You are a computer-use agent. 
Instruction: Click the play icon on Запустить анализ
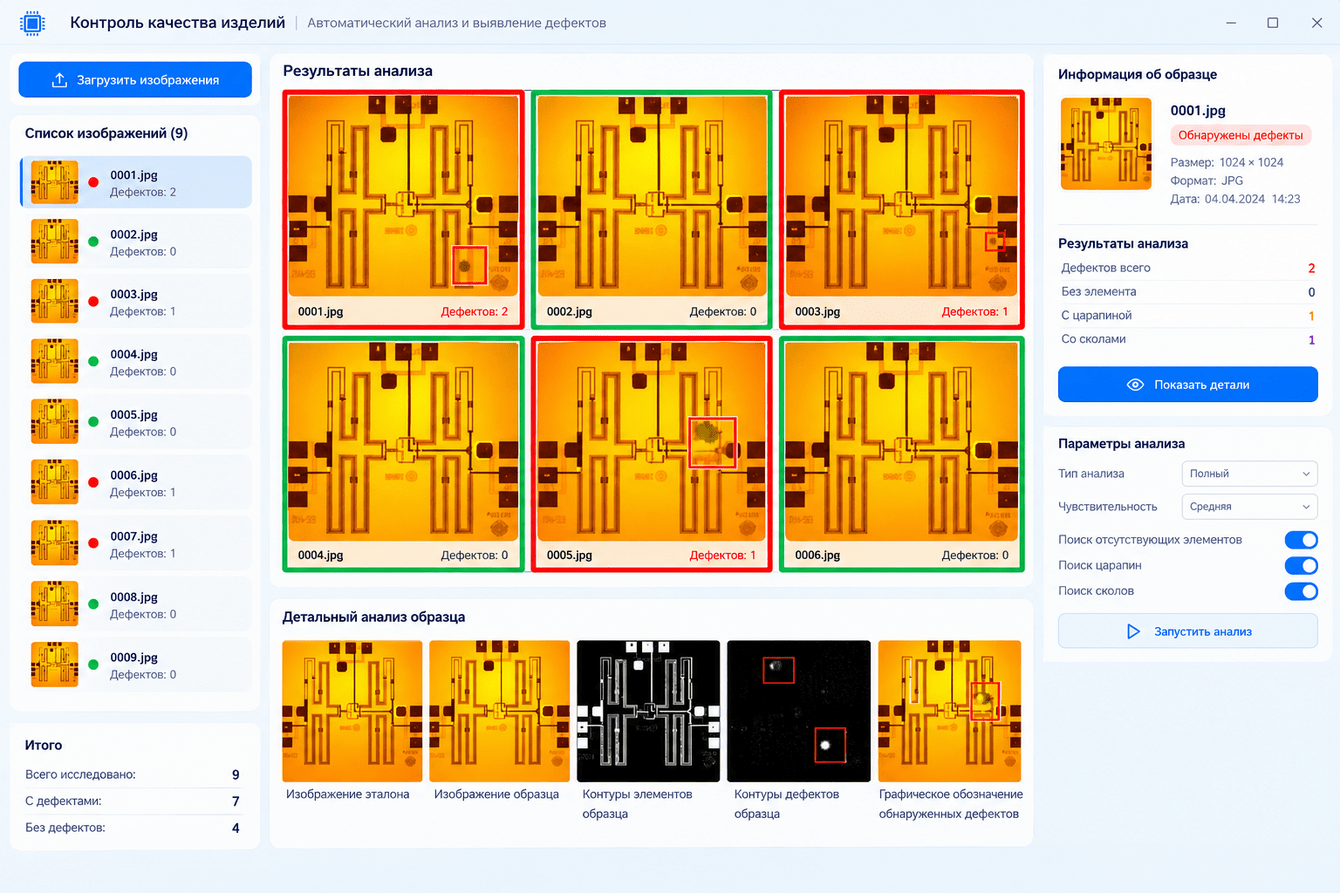coord(1133,631)
